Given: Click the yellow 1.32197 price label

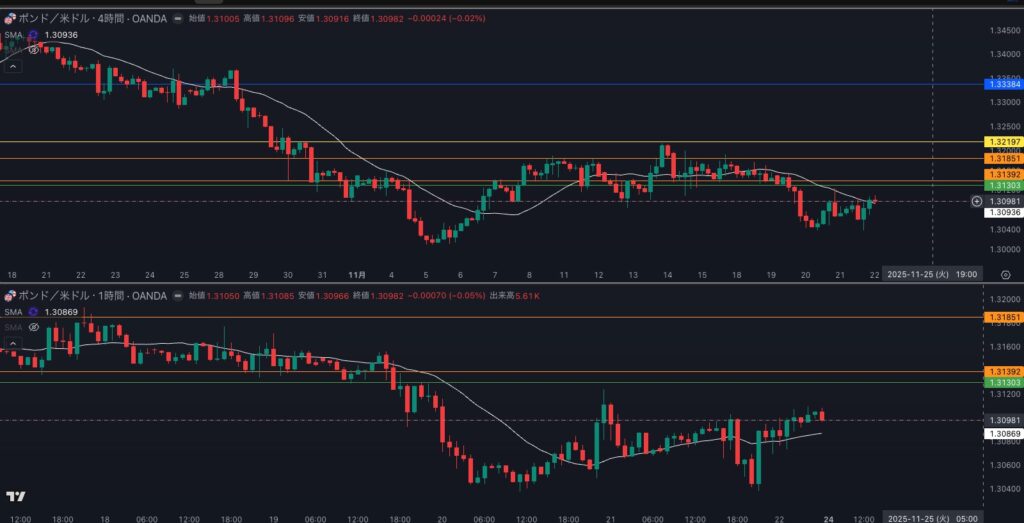Looking at the screenshot, I should tap(1003, 143).
